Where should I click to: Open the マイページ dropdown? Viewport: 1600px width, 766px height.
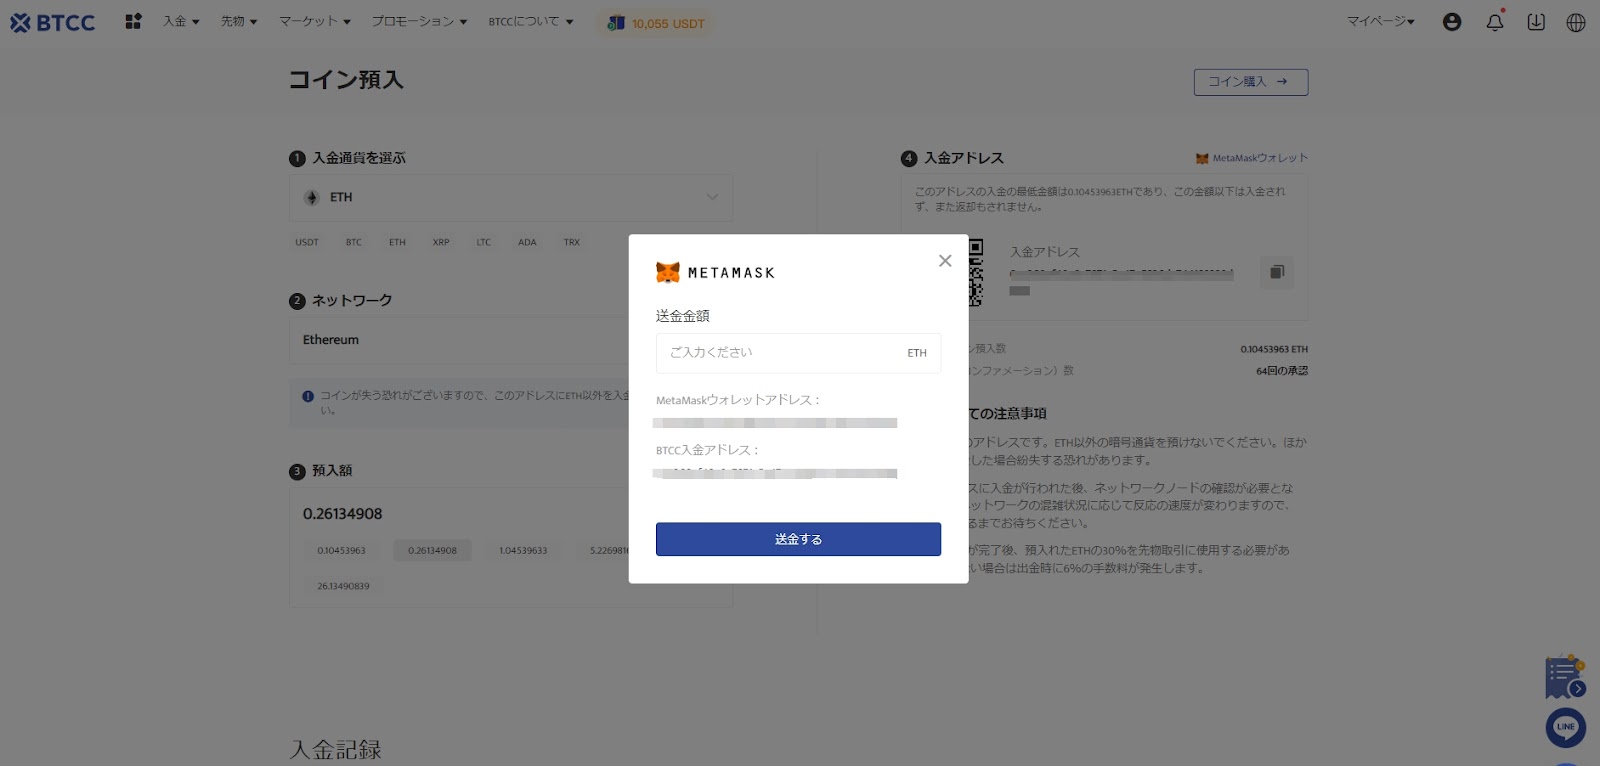pos(1380,21)
